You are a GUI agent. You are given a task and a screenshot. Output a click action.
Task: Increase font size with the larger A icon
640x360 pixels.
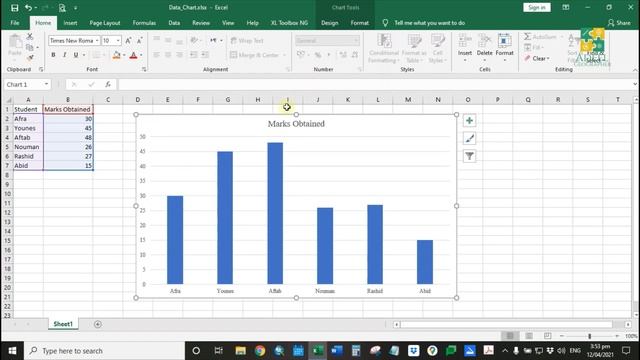128,40
